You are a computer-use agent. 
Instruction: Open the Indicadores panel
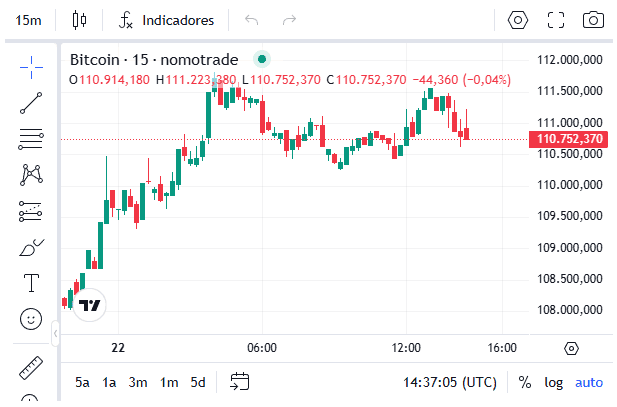tap(166, 20)
